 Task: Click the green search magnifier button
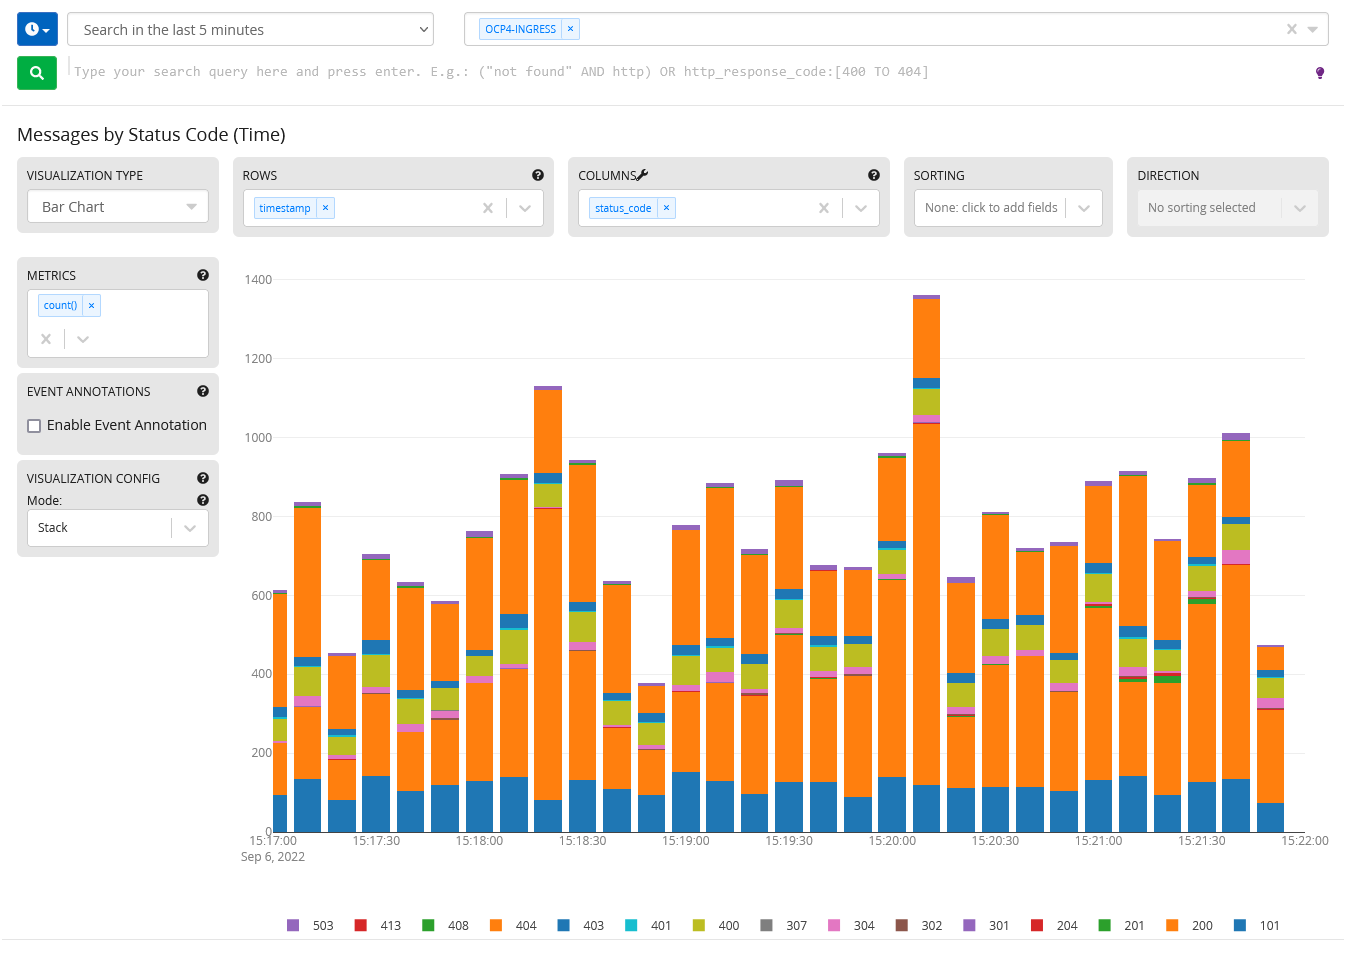(x=37, y=73)
